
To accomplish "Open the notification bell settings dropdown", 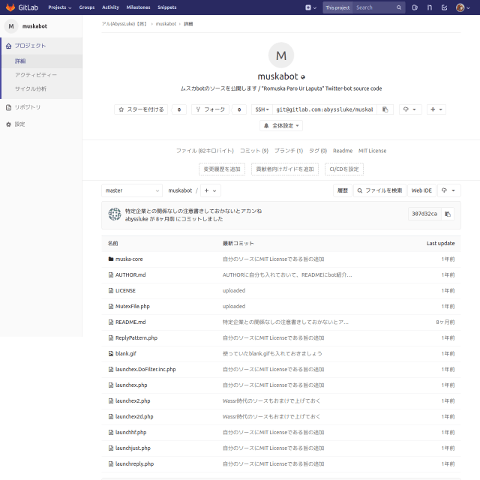I will coord(281,126).
